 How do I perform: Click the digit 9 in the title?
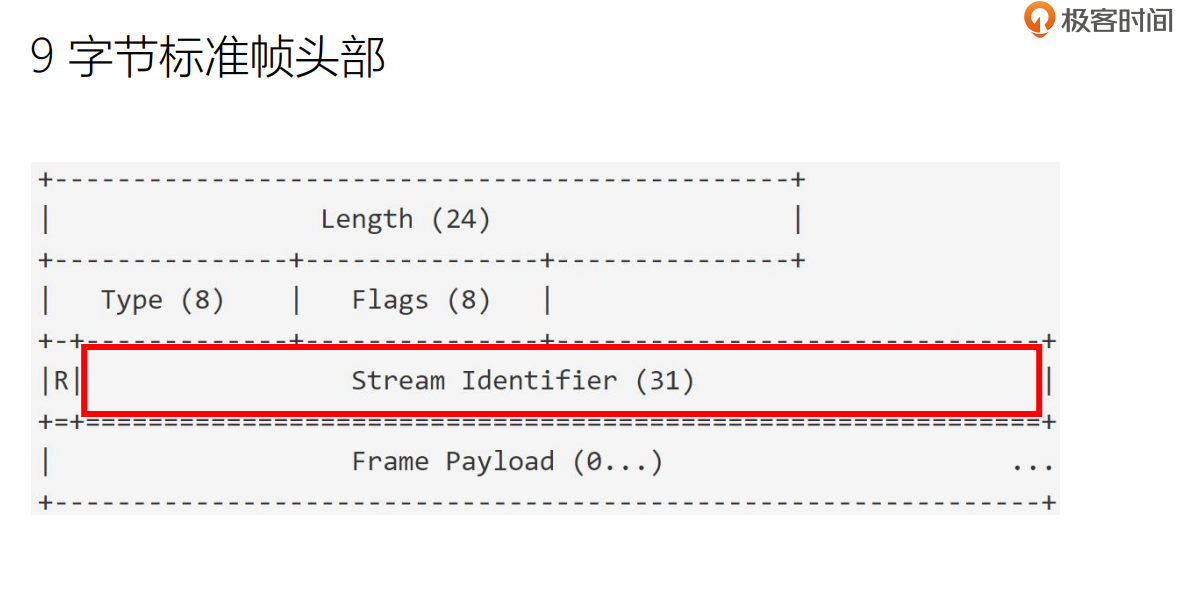(42, 59)
